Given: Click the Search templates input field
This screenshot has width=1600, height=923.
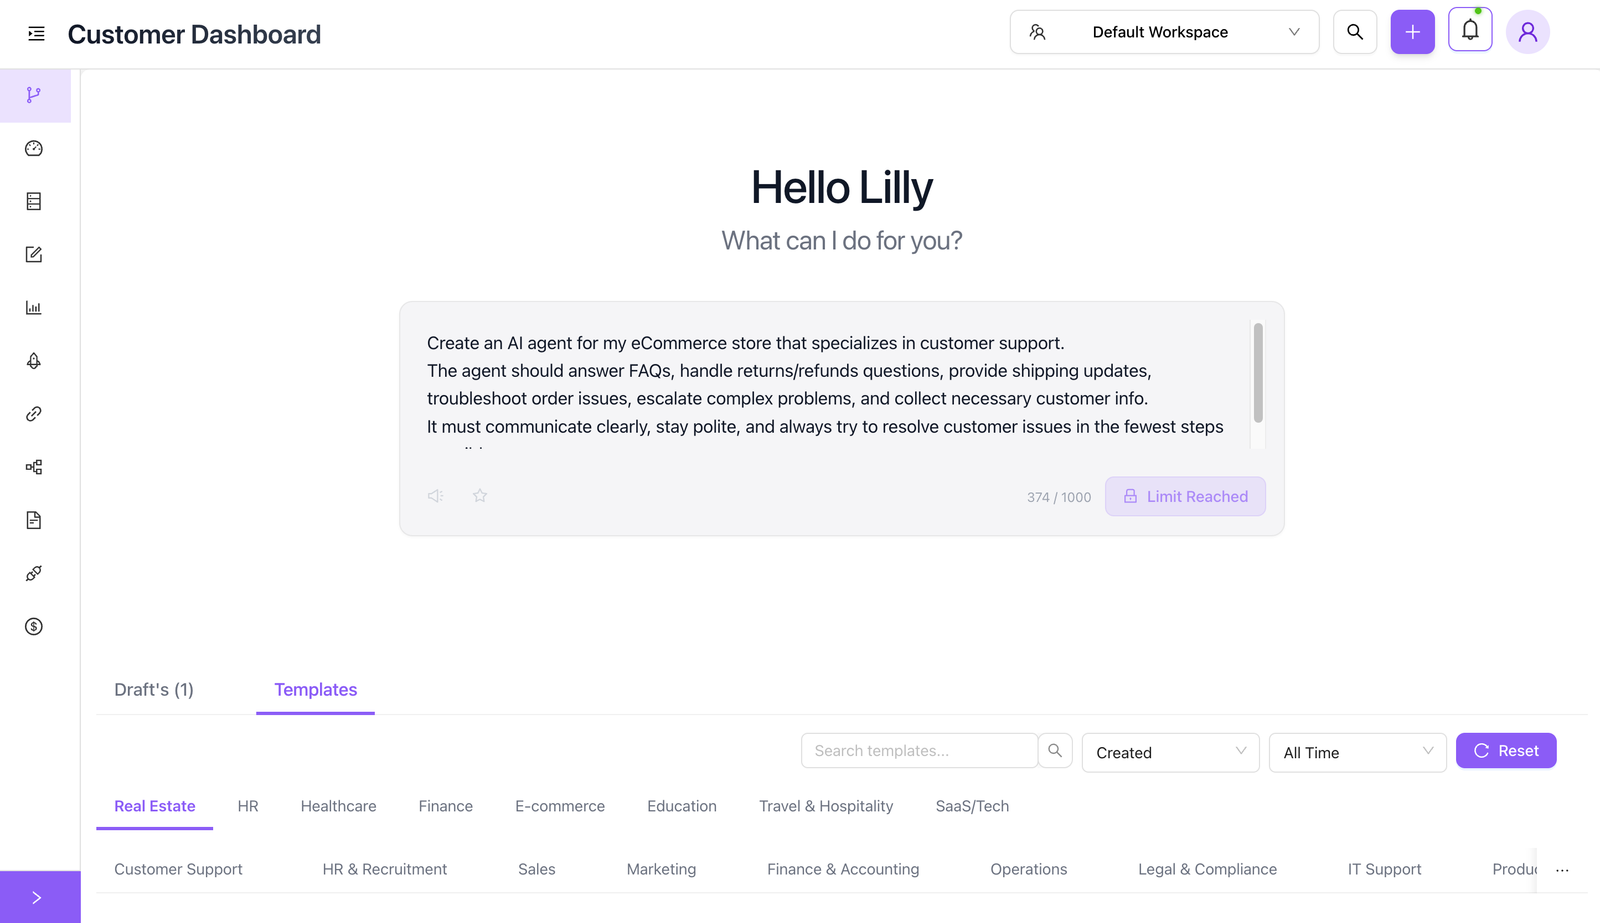Looking at the screenshot, I should click(918, 751).
